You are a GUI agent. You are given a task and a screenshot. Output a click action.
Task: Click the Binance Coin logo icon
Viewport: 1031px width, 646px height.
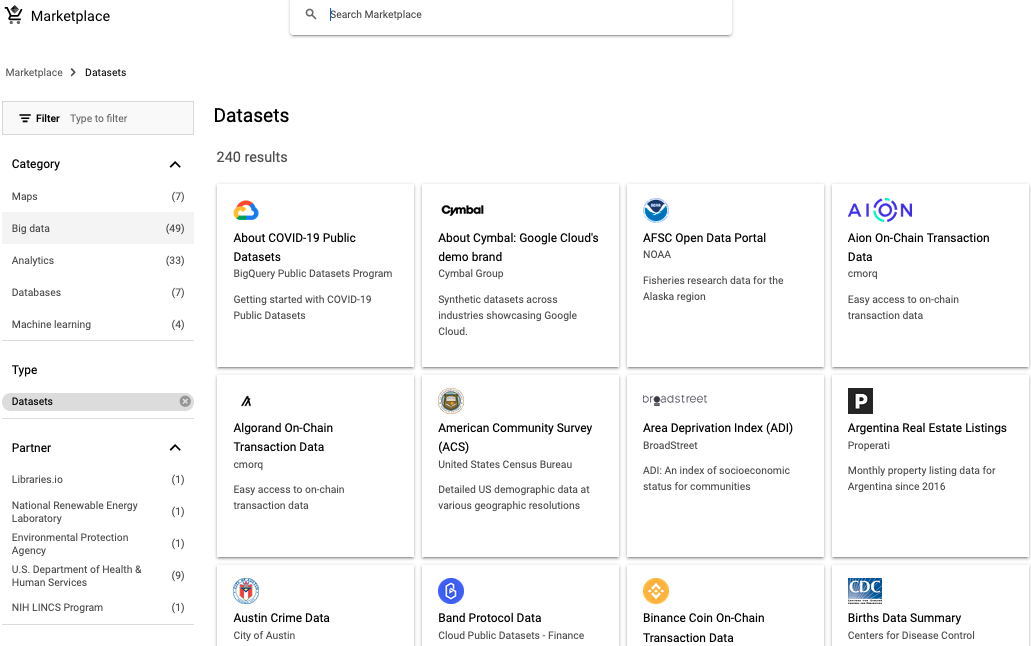click(656, 591)
